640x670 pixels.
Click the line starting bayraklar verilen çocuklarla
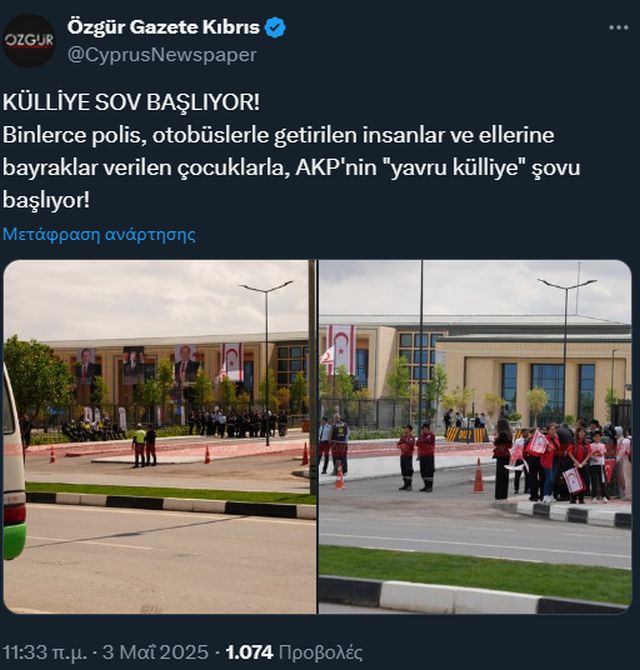291,168
